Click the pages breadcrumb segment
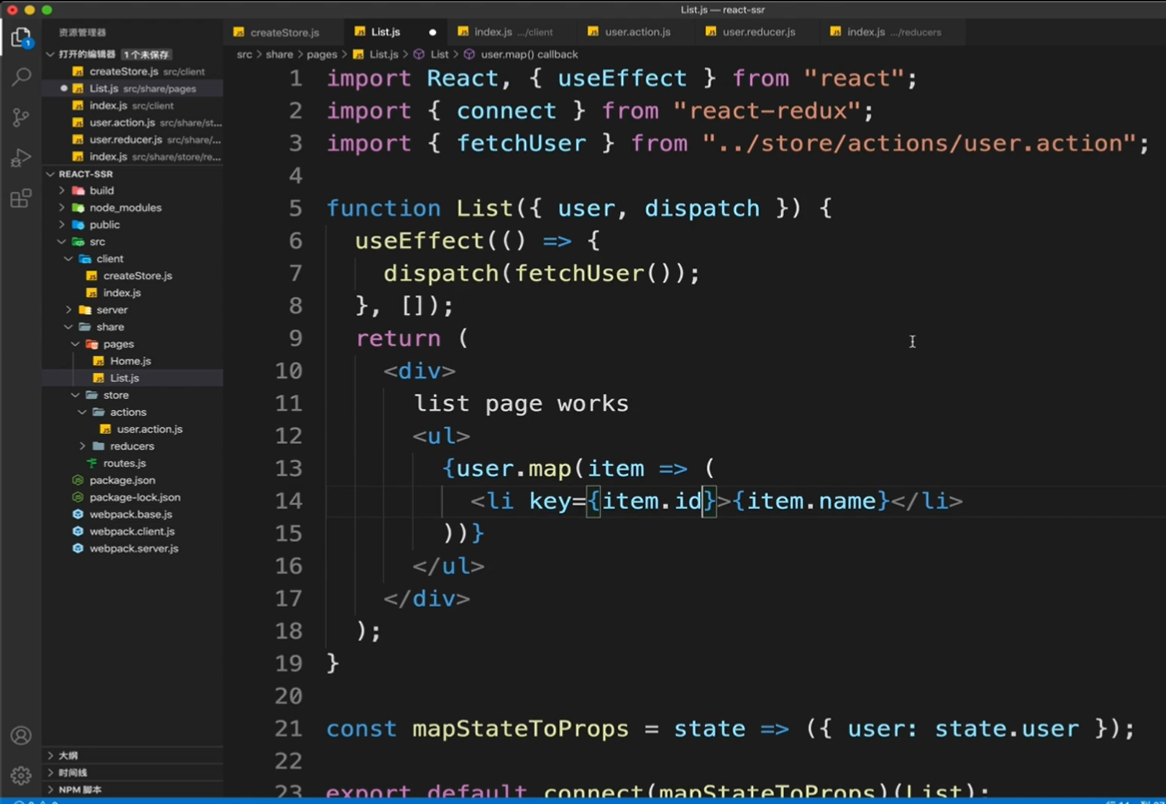This screenshot has width=1166, height=804. pos(321,54)
